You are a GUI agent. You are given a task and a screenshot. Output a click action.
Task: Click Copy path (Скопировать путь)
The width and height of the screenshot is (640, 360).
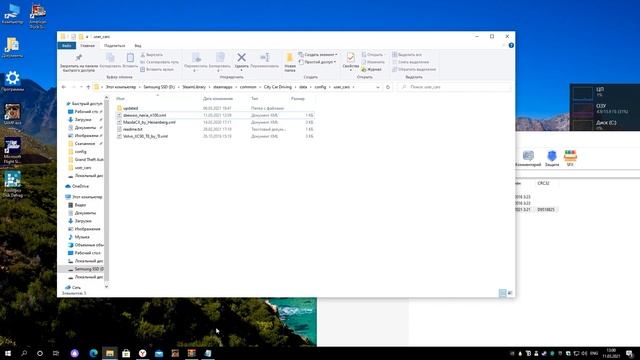click(159, 62)
